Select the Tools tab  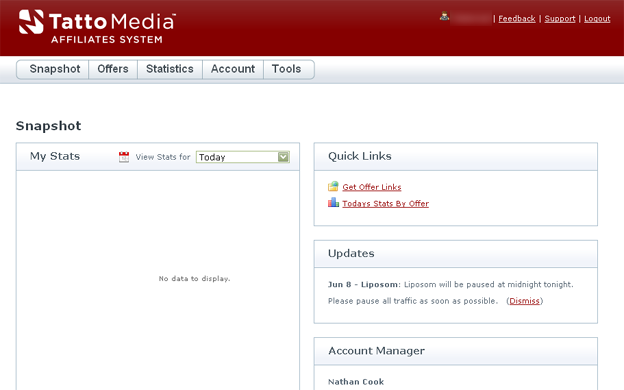tap(288, 69)
